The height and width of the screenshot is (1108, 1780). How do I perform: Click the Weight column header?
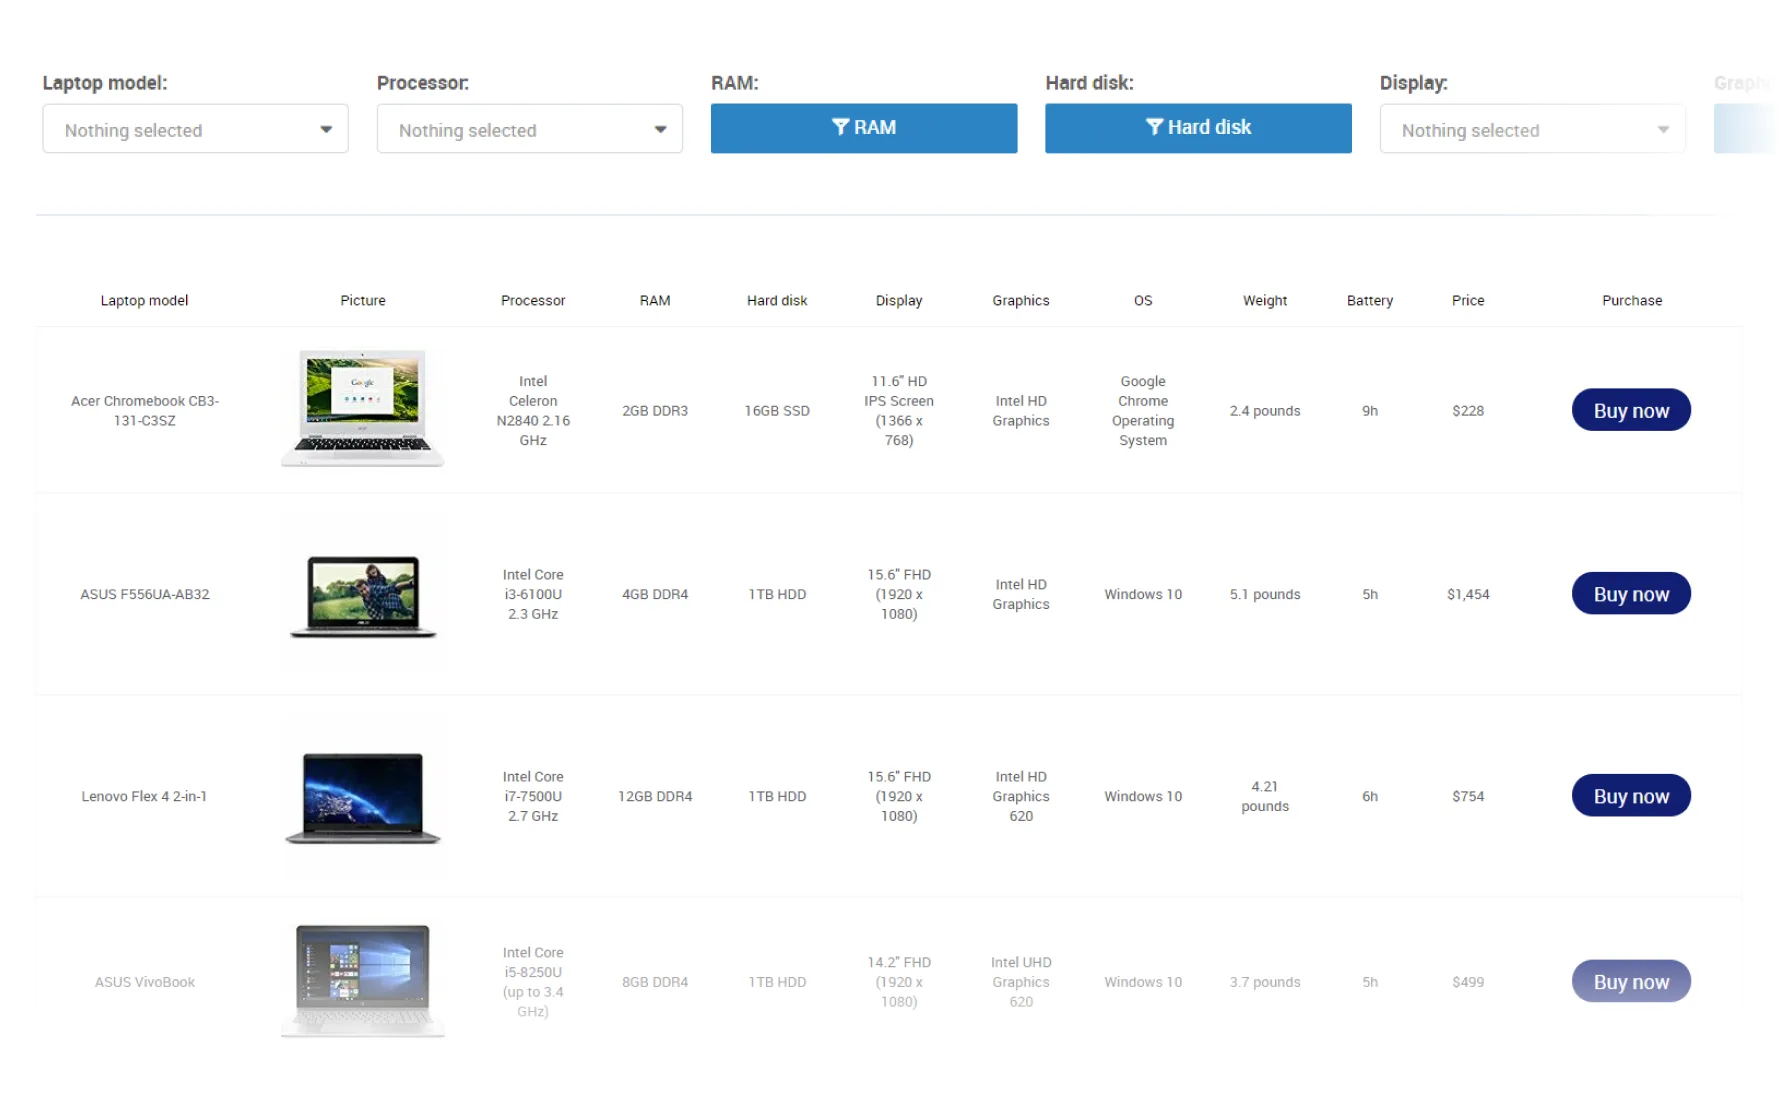[1265, 300]
